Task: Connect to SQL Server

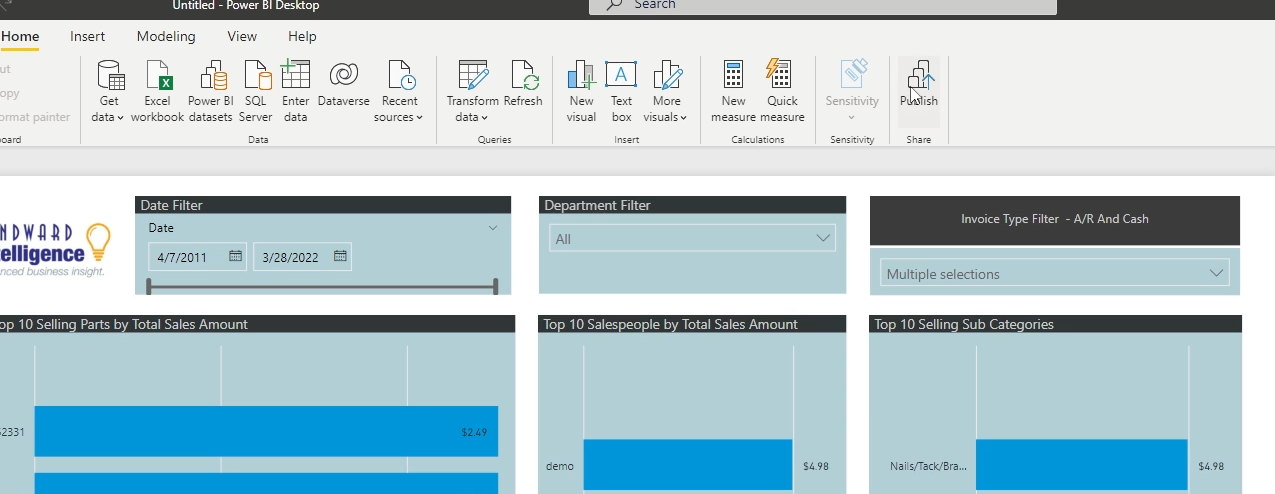Action: 256,91
